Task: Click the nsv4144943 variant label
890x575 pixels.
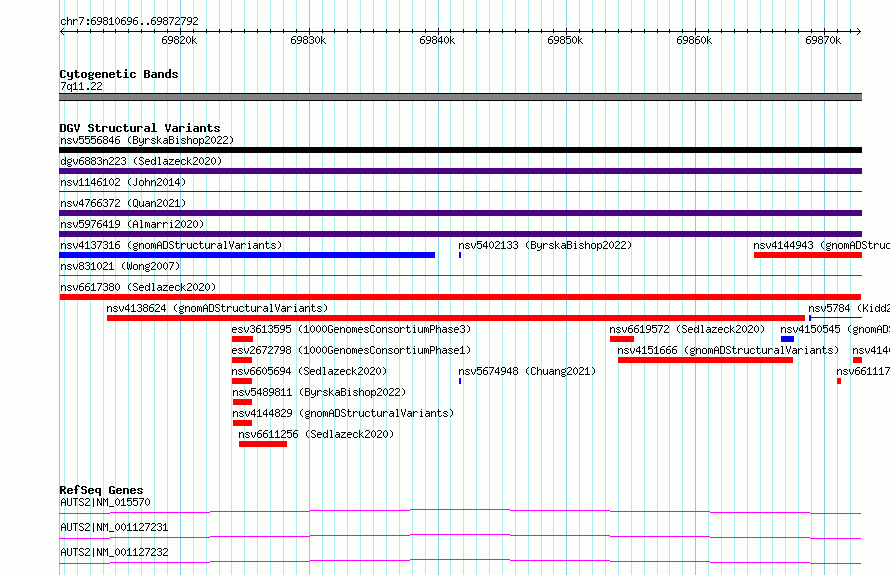Action: coord(821,245)
